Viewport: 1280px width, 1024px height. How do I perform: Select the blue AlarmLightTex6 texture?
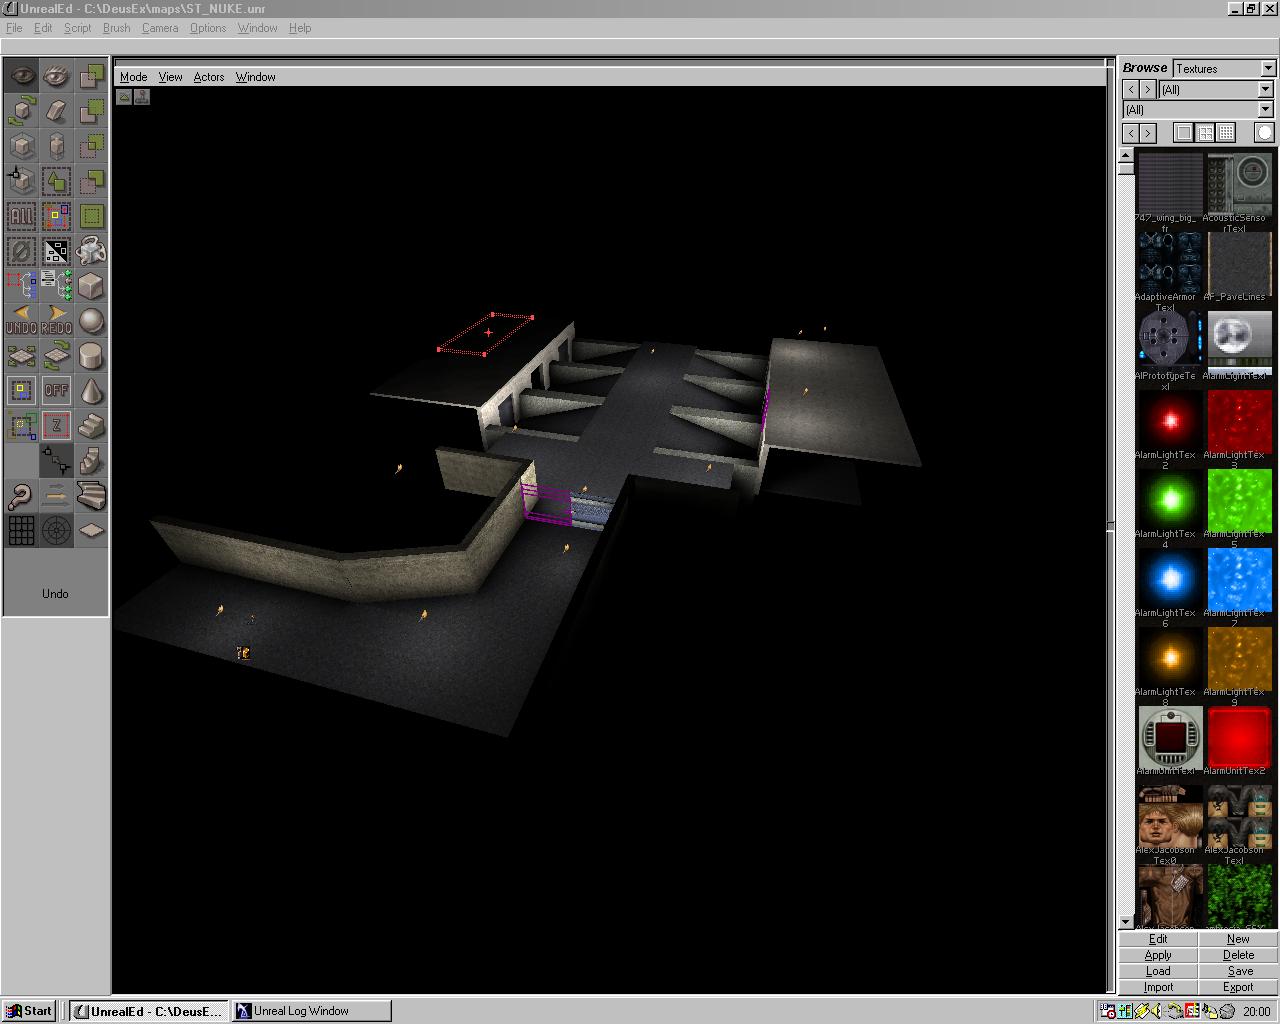coord(1170,579)
